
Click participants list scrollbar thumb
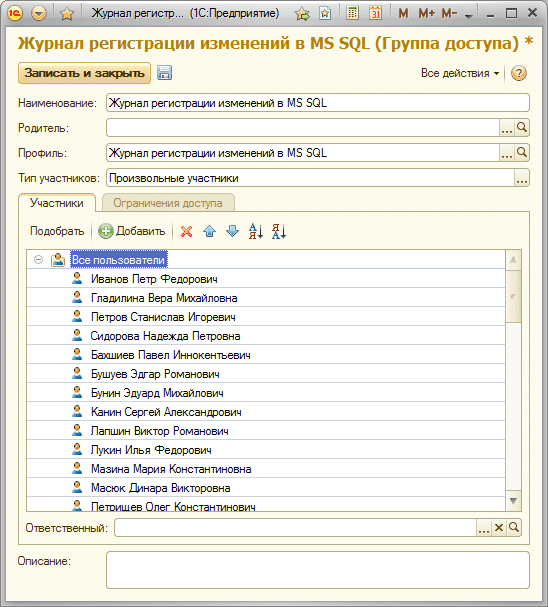coord(514,297)
